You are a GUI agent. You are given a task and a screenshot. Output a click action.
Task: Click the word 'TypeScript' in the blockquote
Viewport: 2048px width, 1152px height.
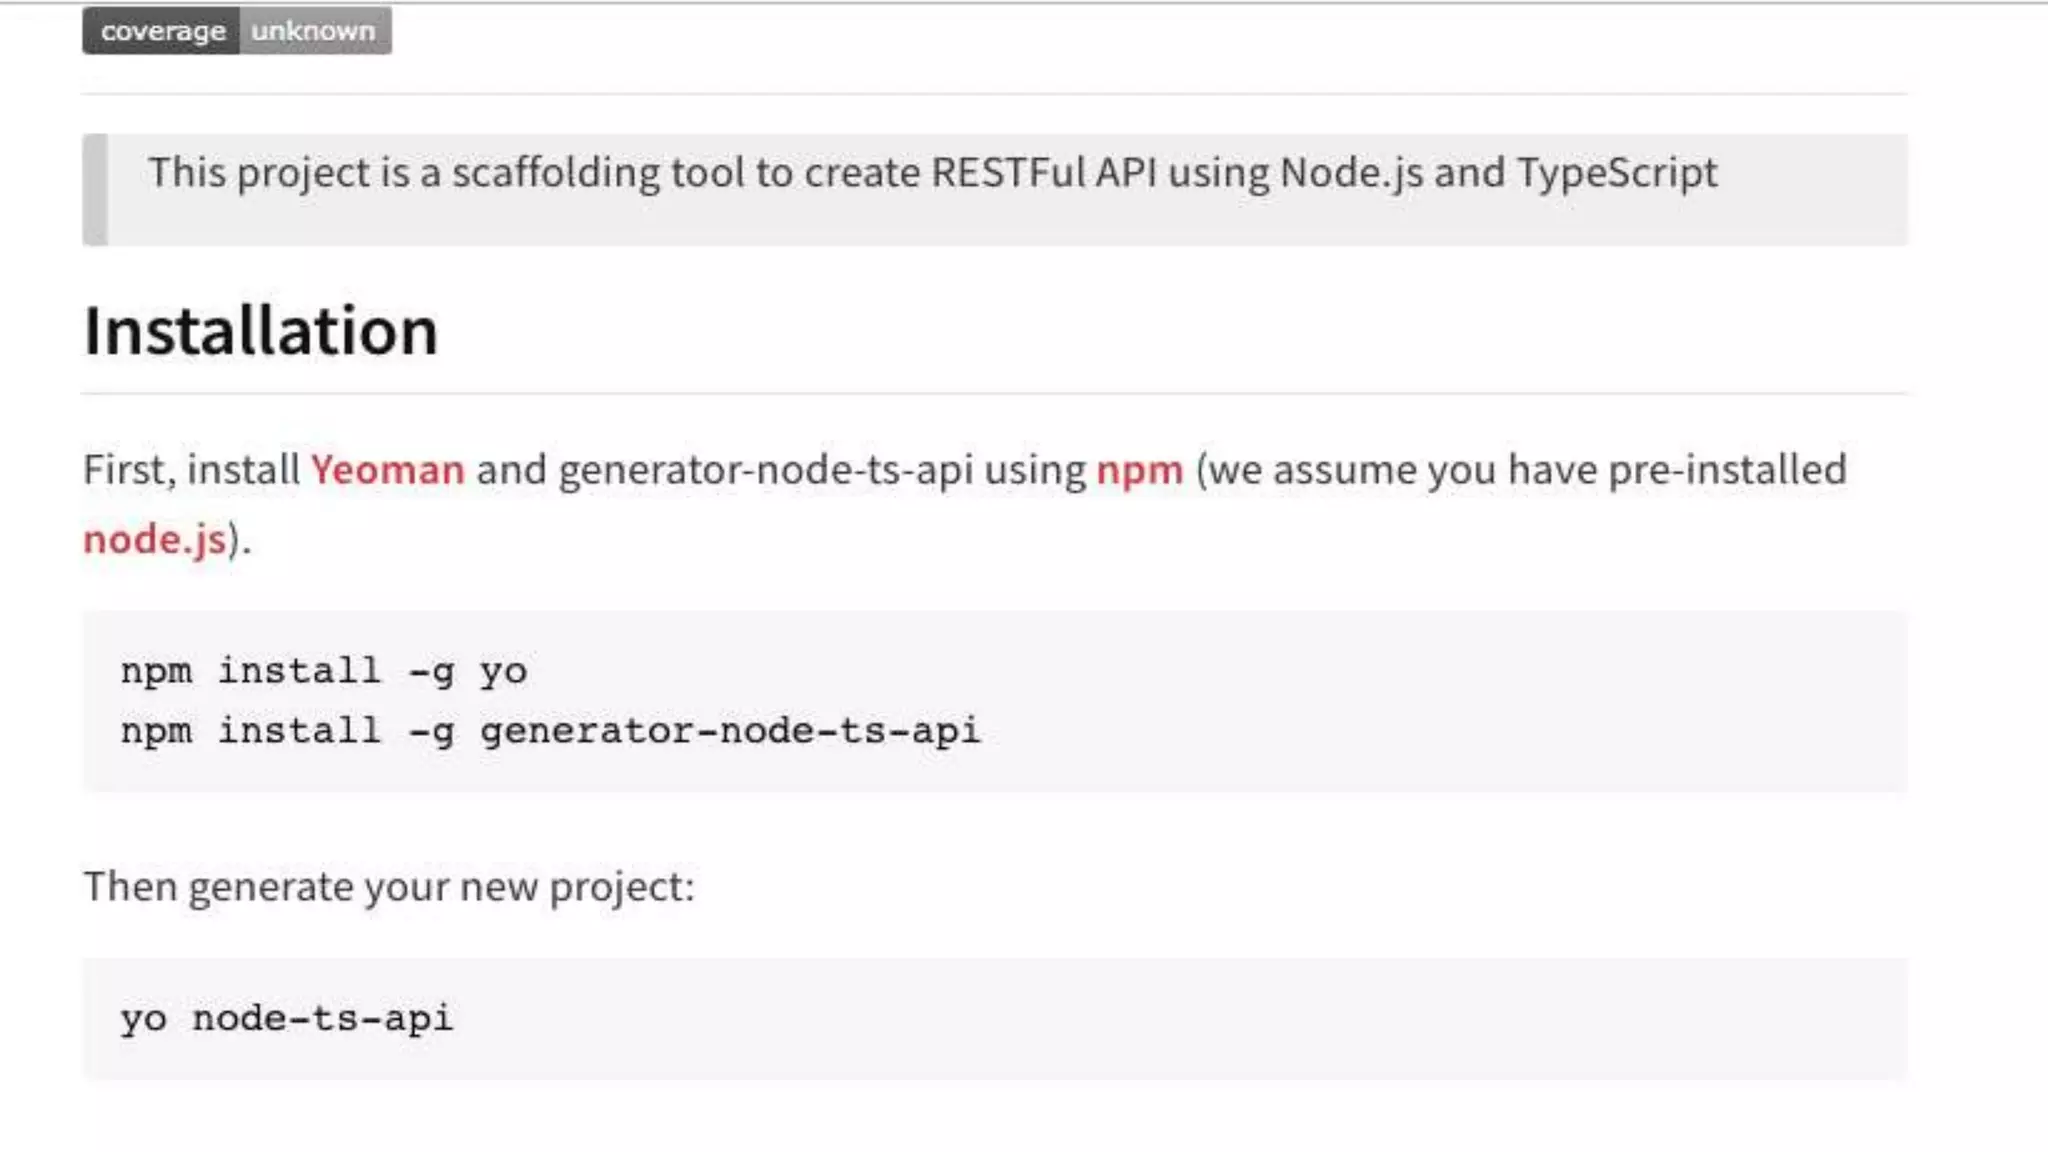pos(1617,173)
